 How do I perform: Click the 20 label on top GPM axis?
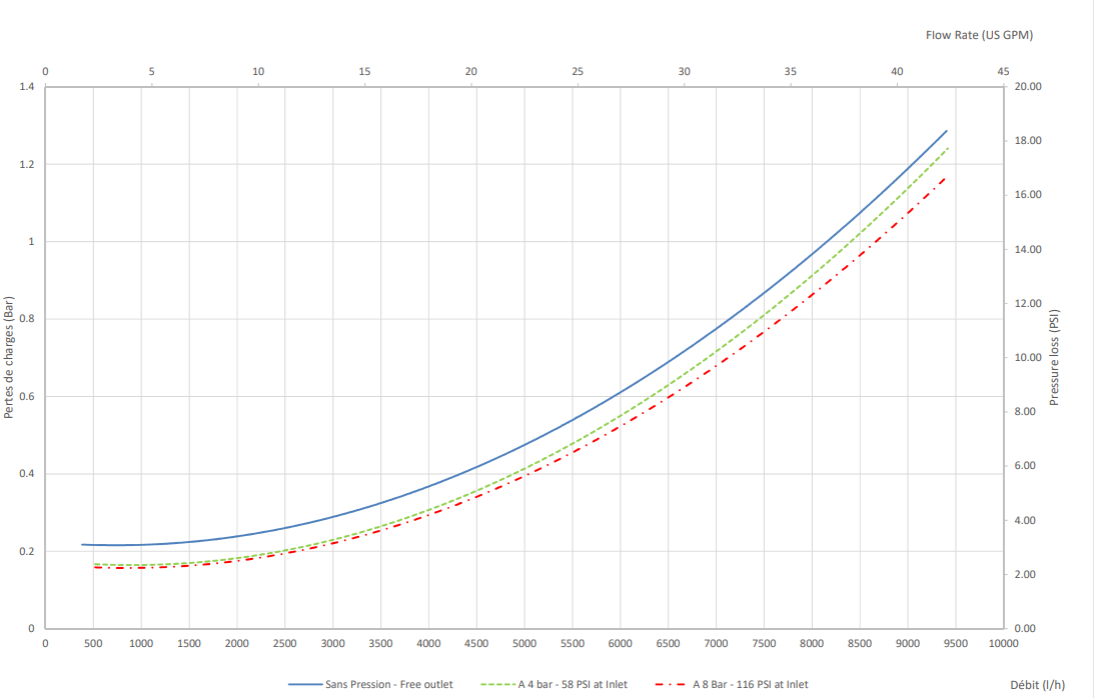tap(471, 71)
